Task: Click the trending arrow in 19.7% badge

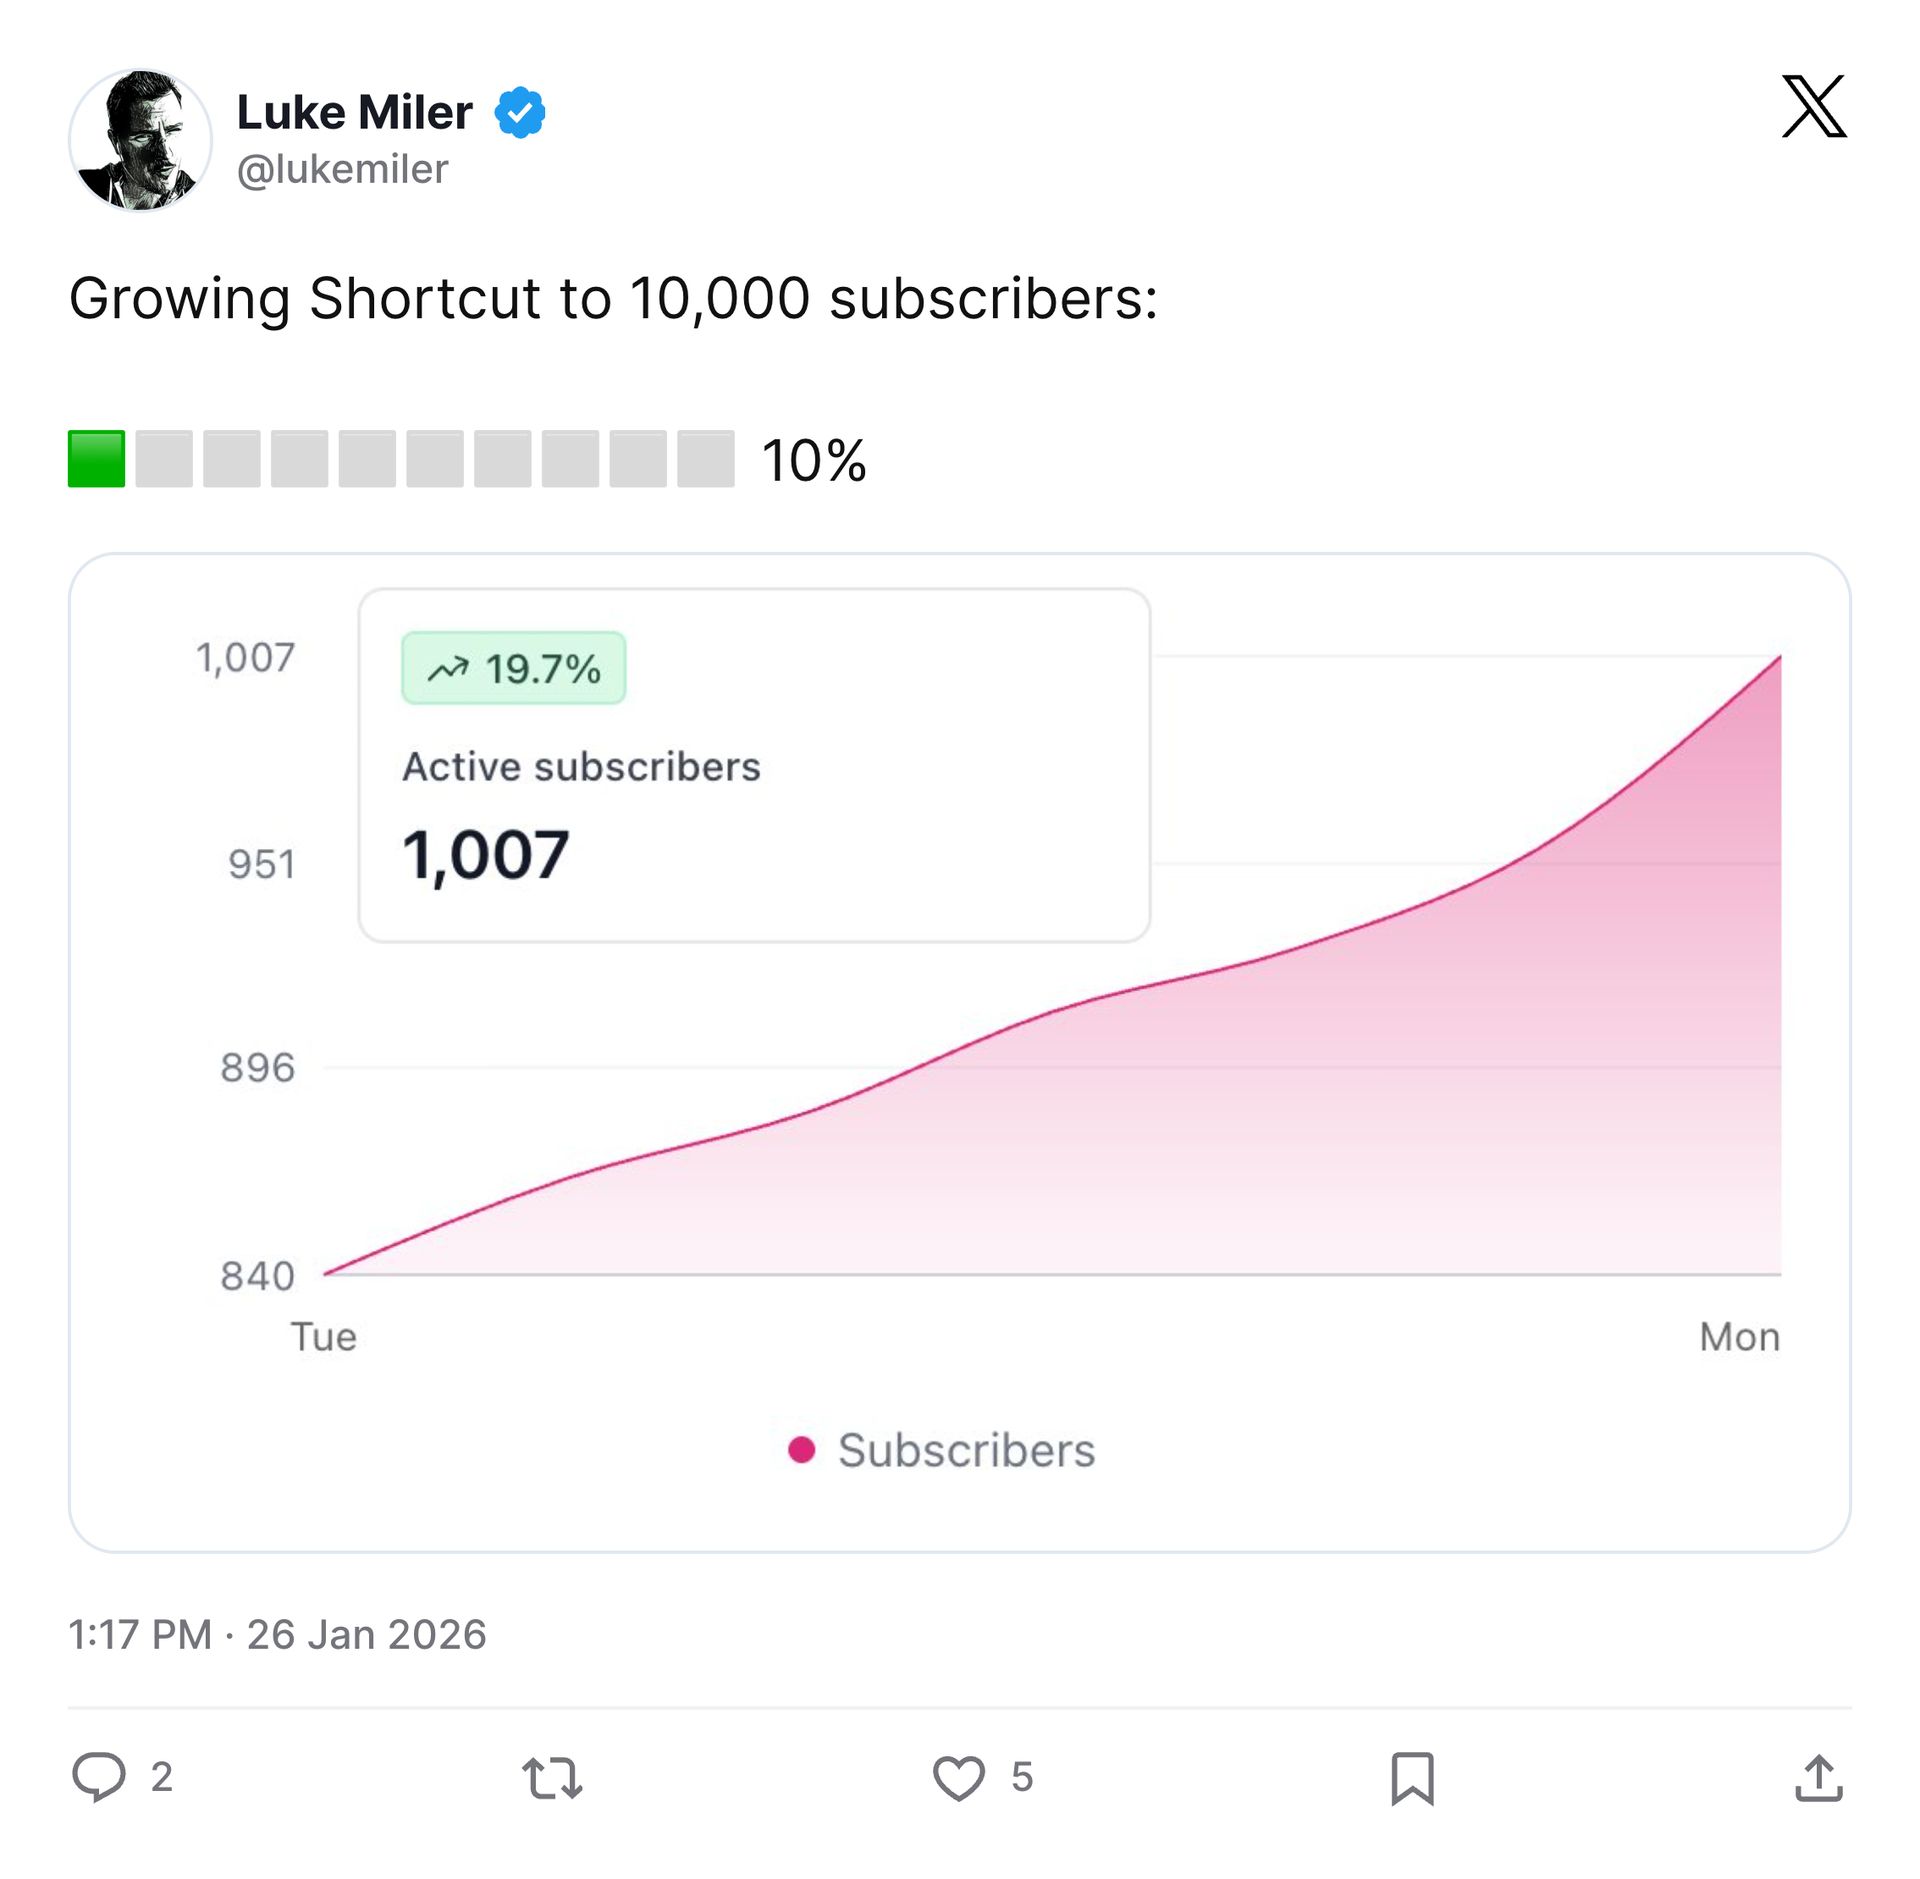Action: (447, 668)
